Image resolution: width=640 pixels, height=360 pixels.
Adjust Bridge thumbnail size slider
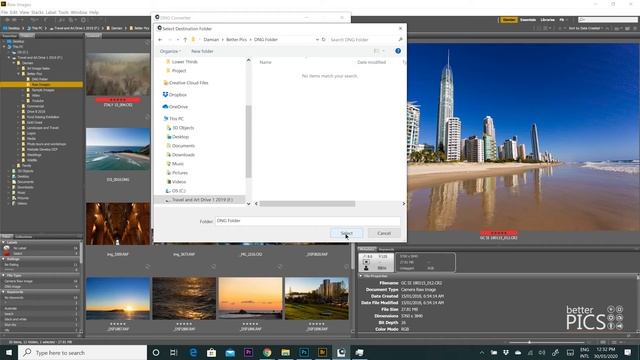(529, 342)
